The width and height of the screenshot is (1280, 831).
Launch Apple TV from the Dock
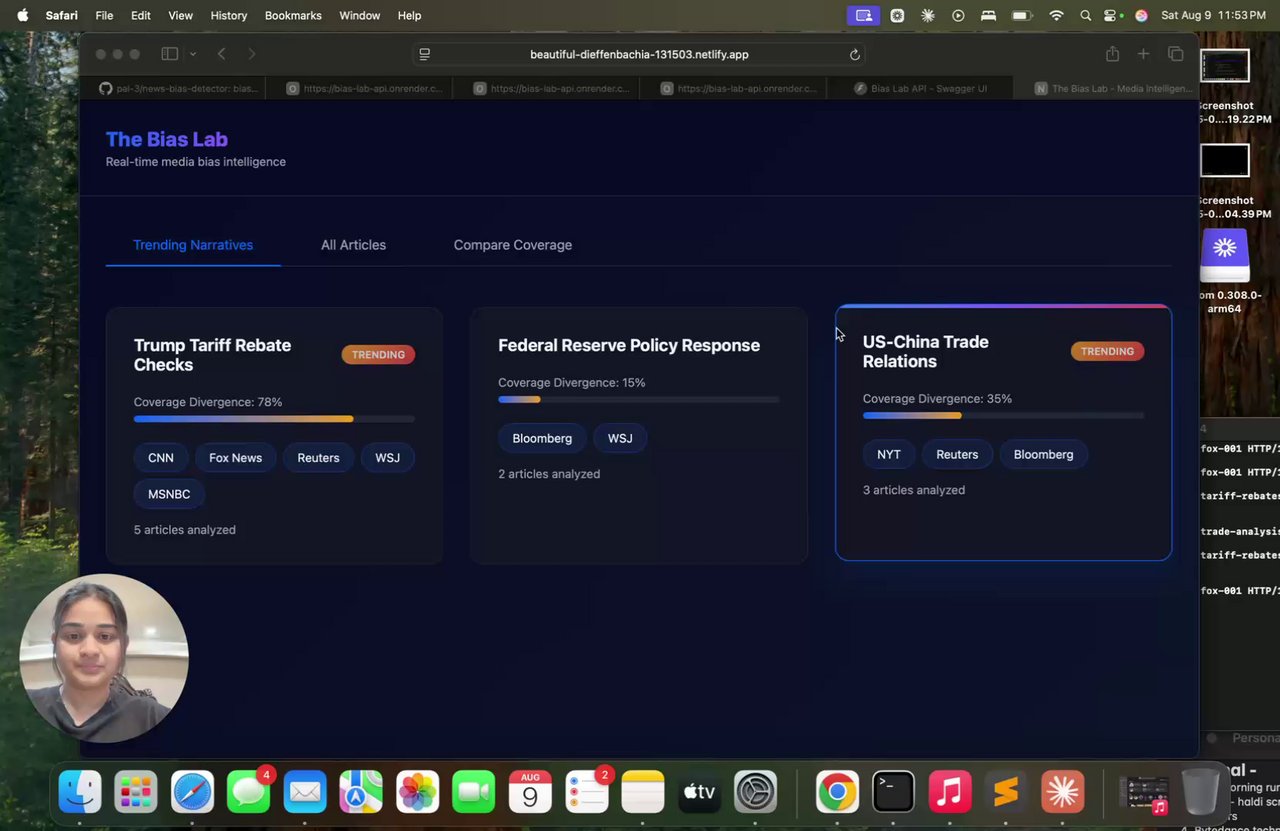pyautogui.click(x=699, y=792)
